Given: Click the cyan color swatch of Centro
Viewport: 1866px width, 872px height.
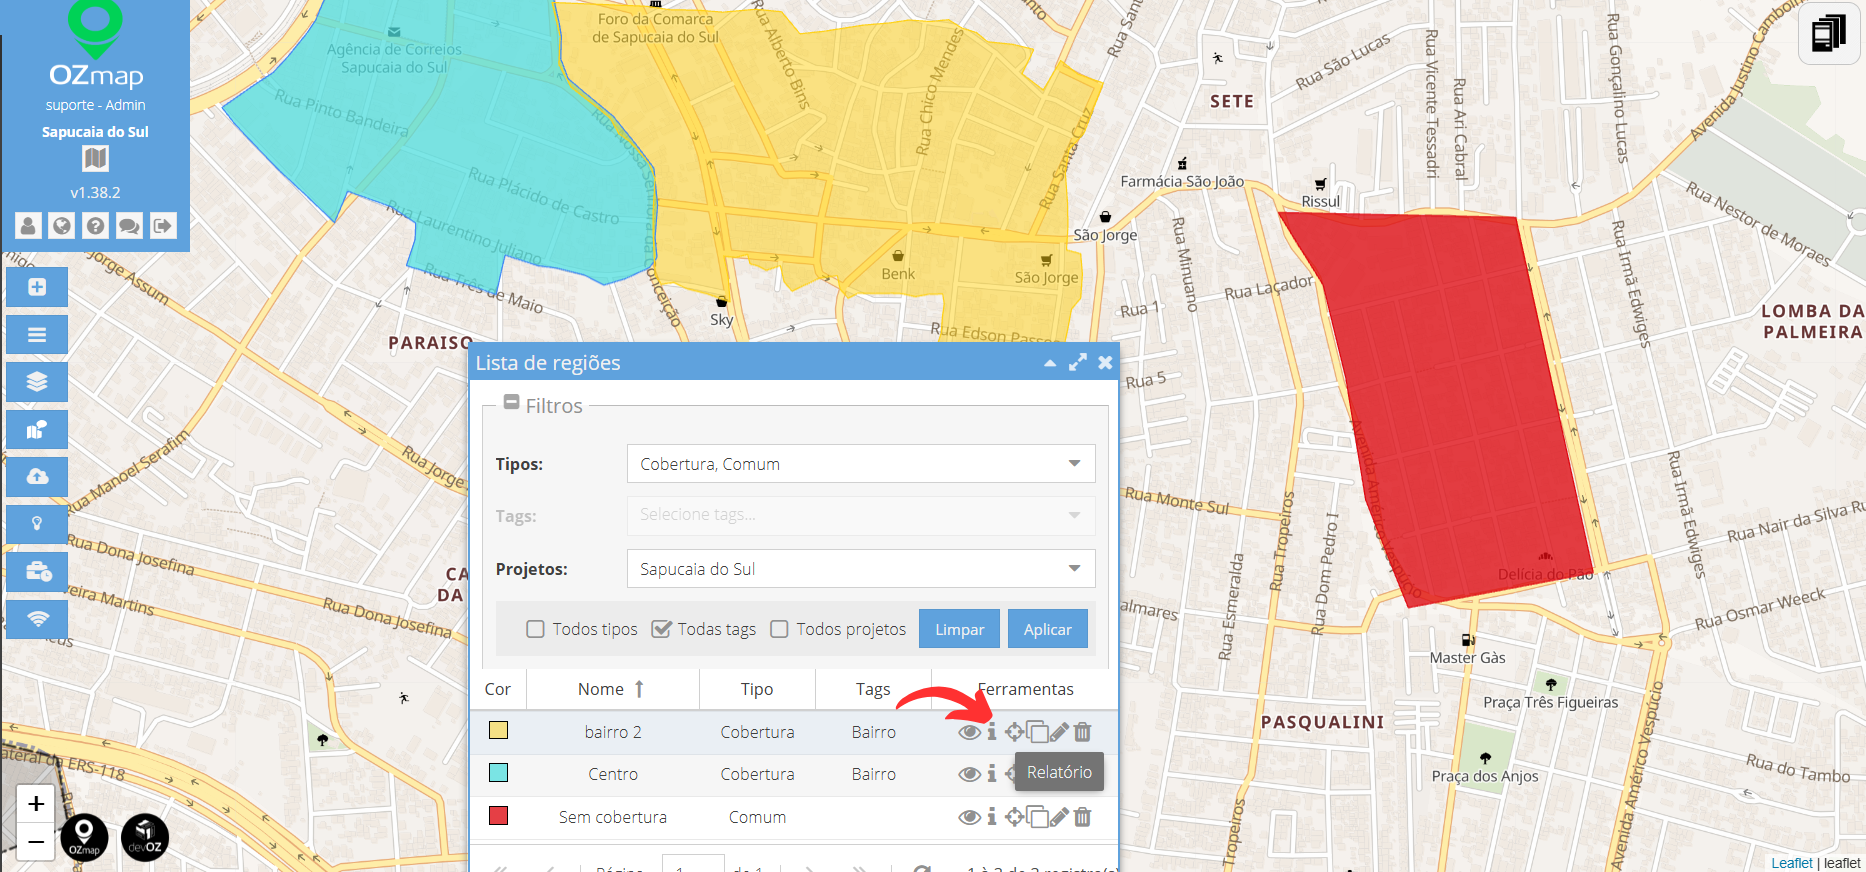Looking at the screenshot, I should [498, 772].
